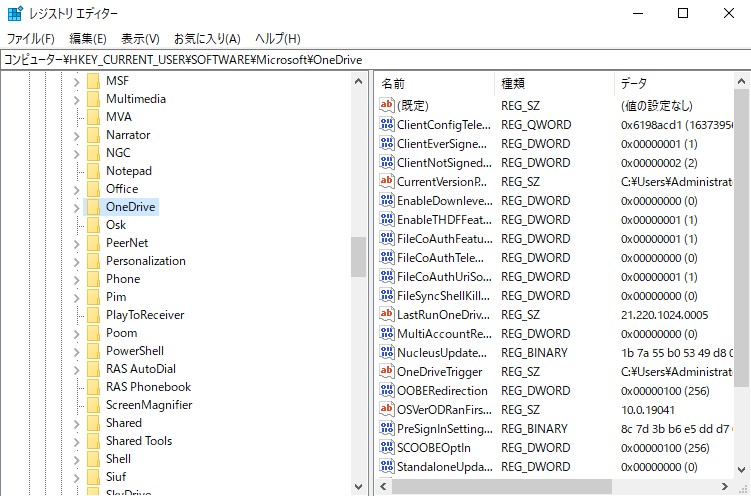Viewport: 751px width, 496px height.
Task: Select the Notepad key in tree
Action: click(x=129, y=171)
